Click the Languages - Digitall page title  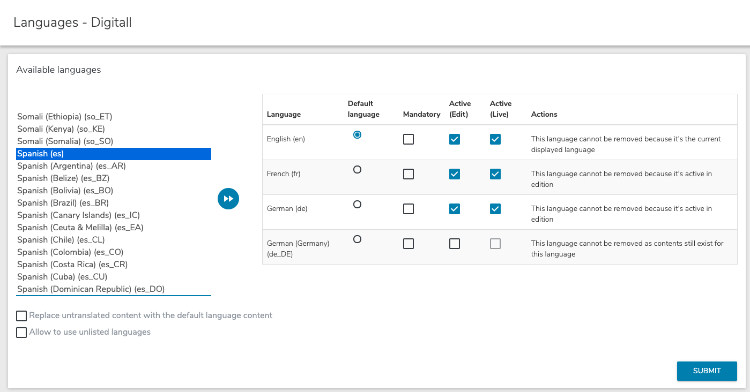[x=73, y=22]
